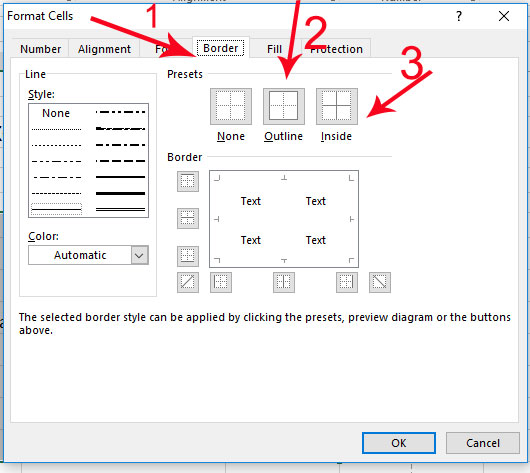The width and height of the screenshot is (530, 473).
Task: Toggle the inside vertical border button
Action: click(284, 282)
